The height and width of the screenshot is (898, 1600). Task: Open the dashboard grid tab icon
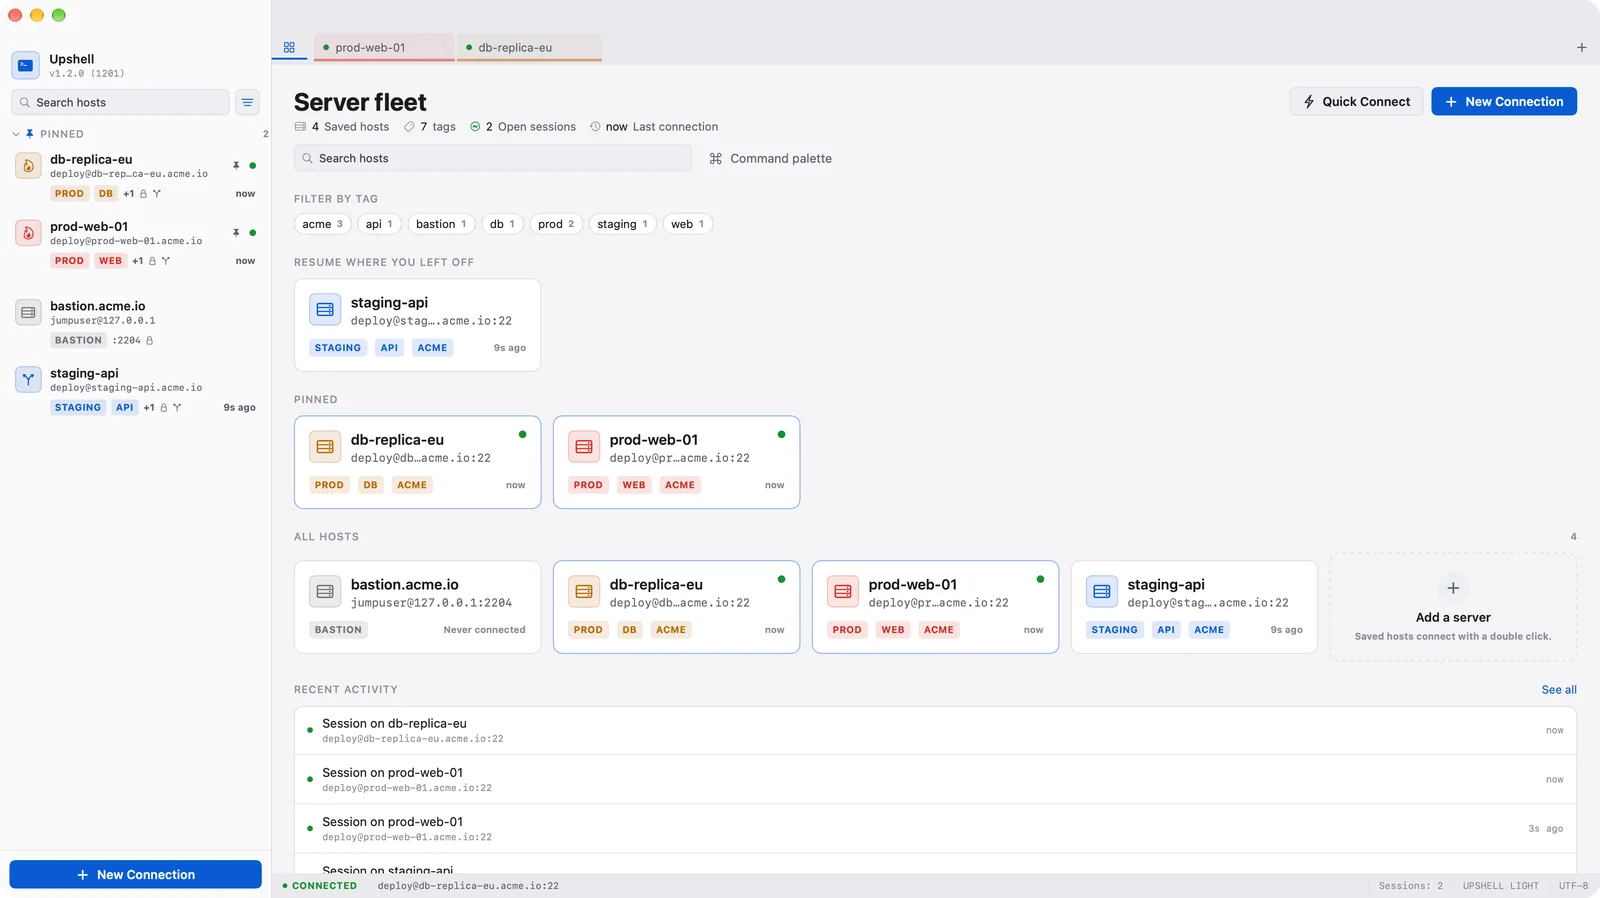[289, 47]
